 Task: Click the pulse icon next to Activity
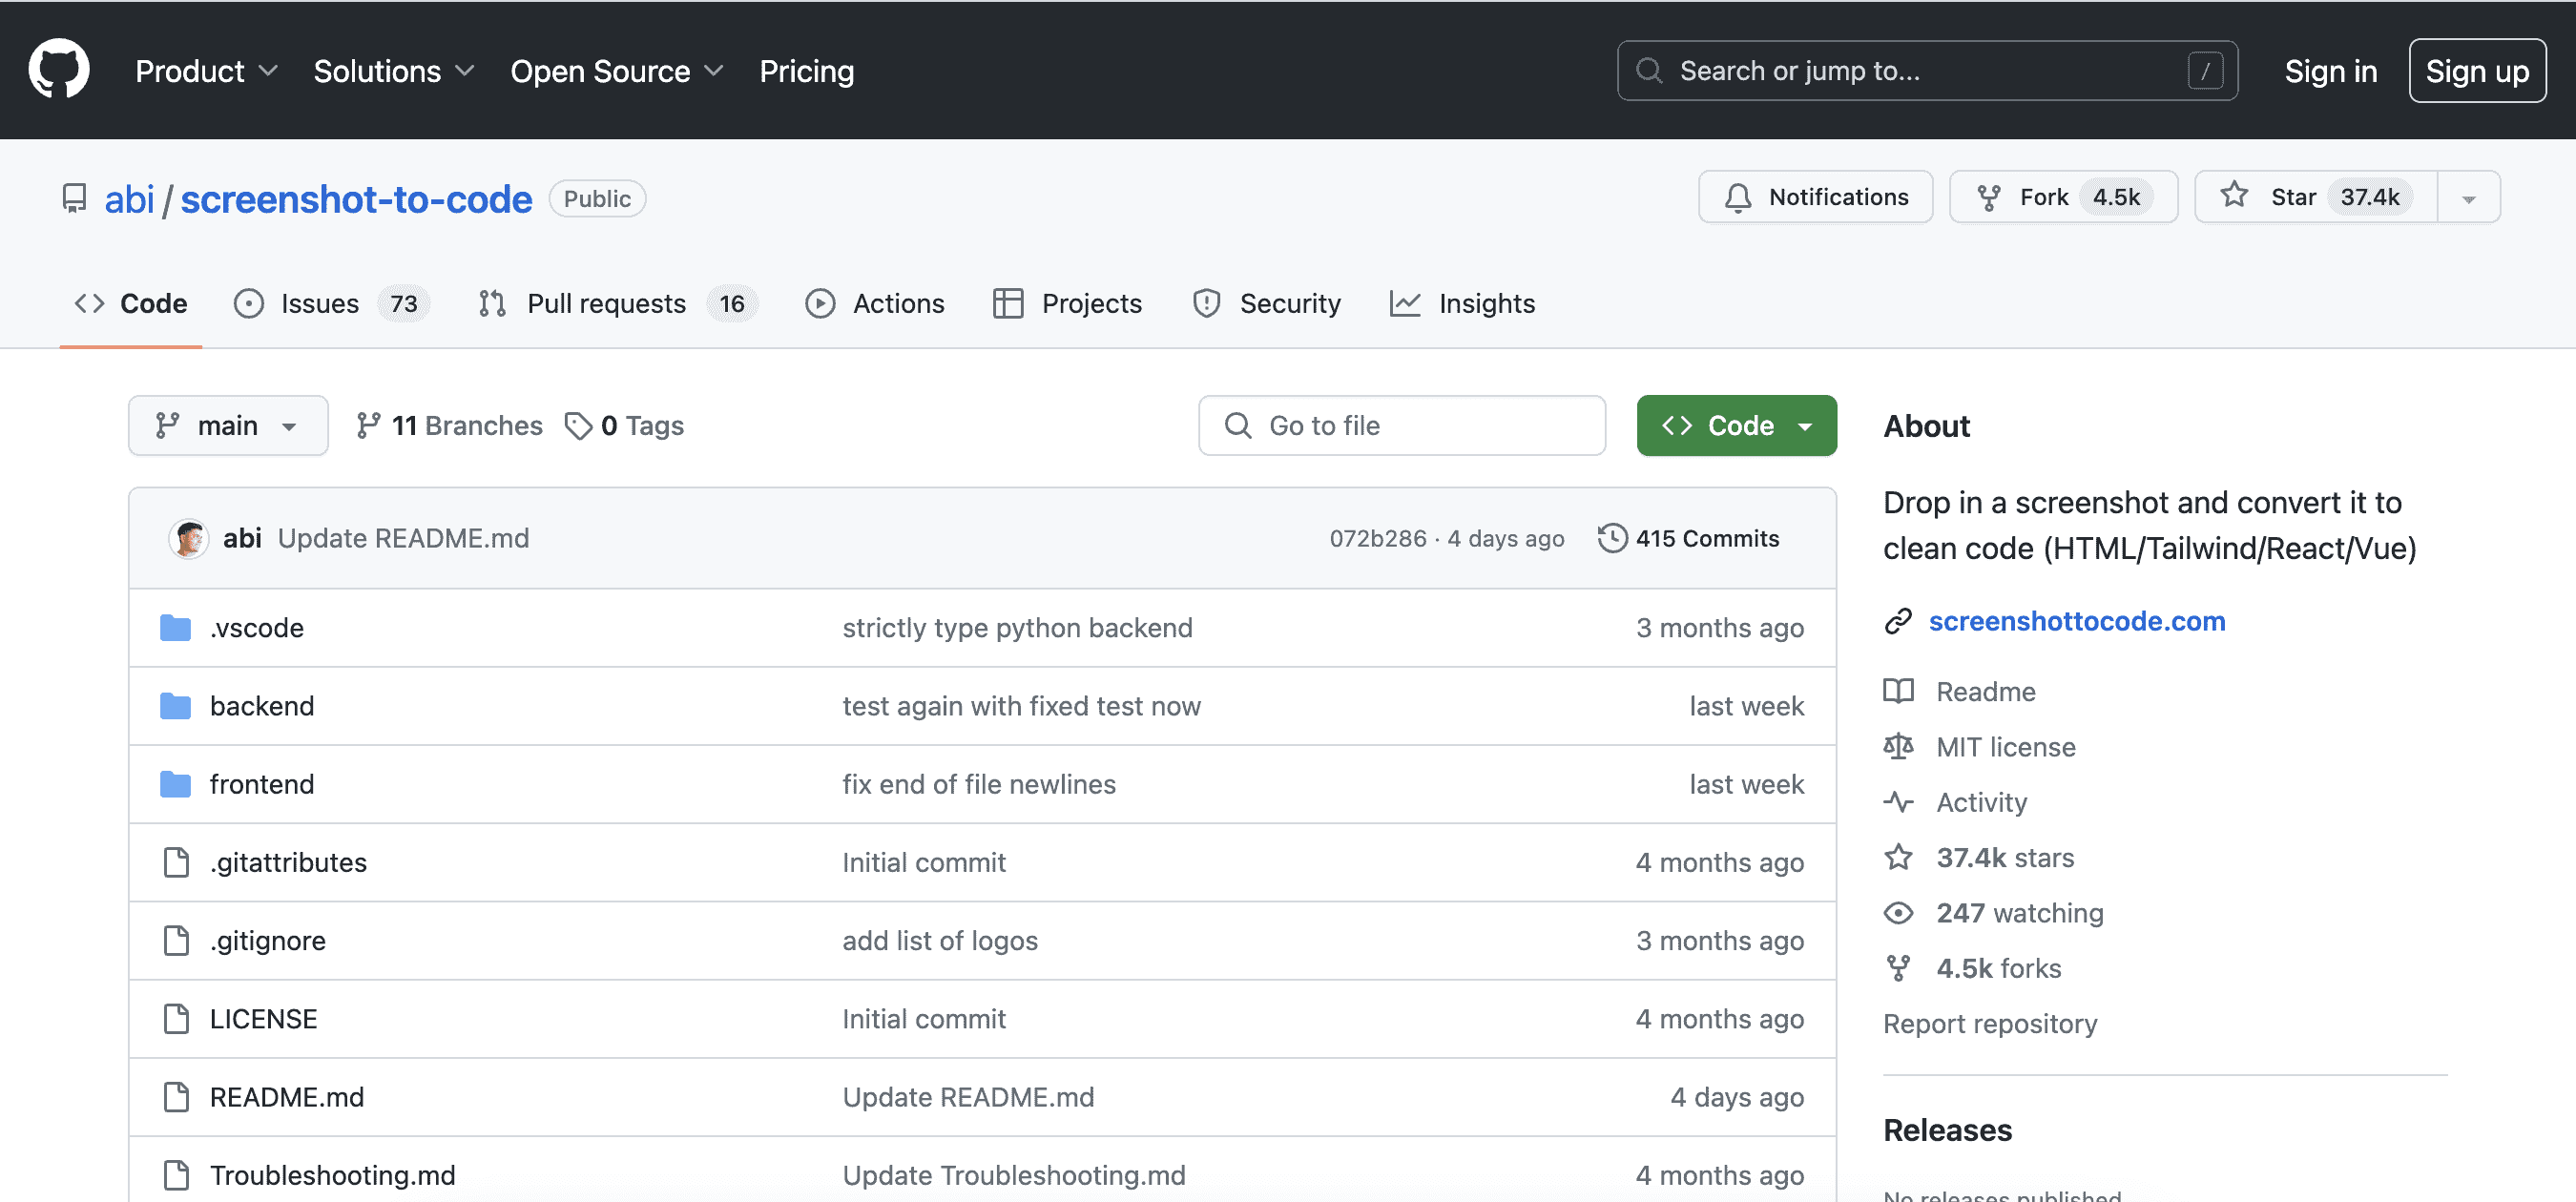point(1898,802)
